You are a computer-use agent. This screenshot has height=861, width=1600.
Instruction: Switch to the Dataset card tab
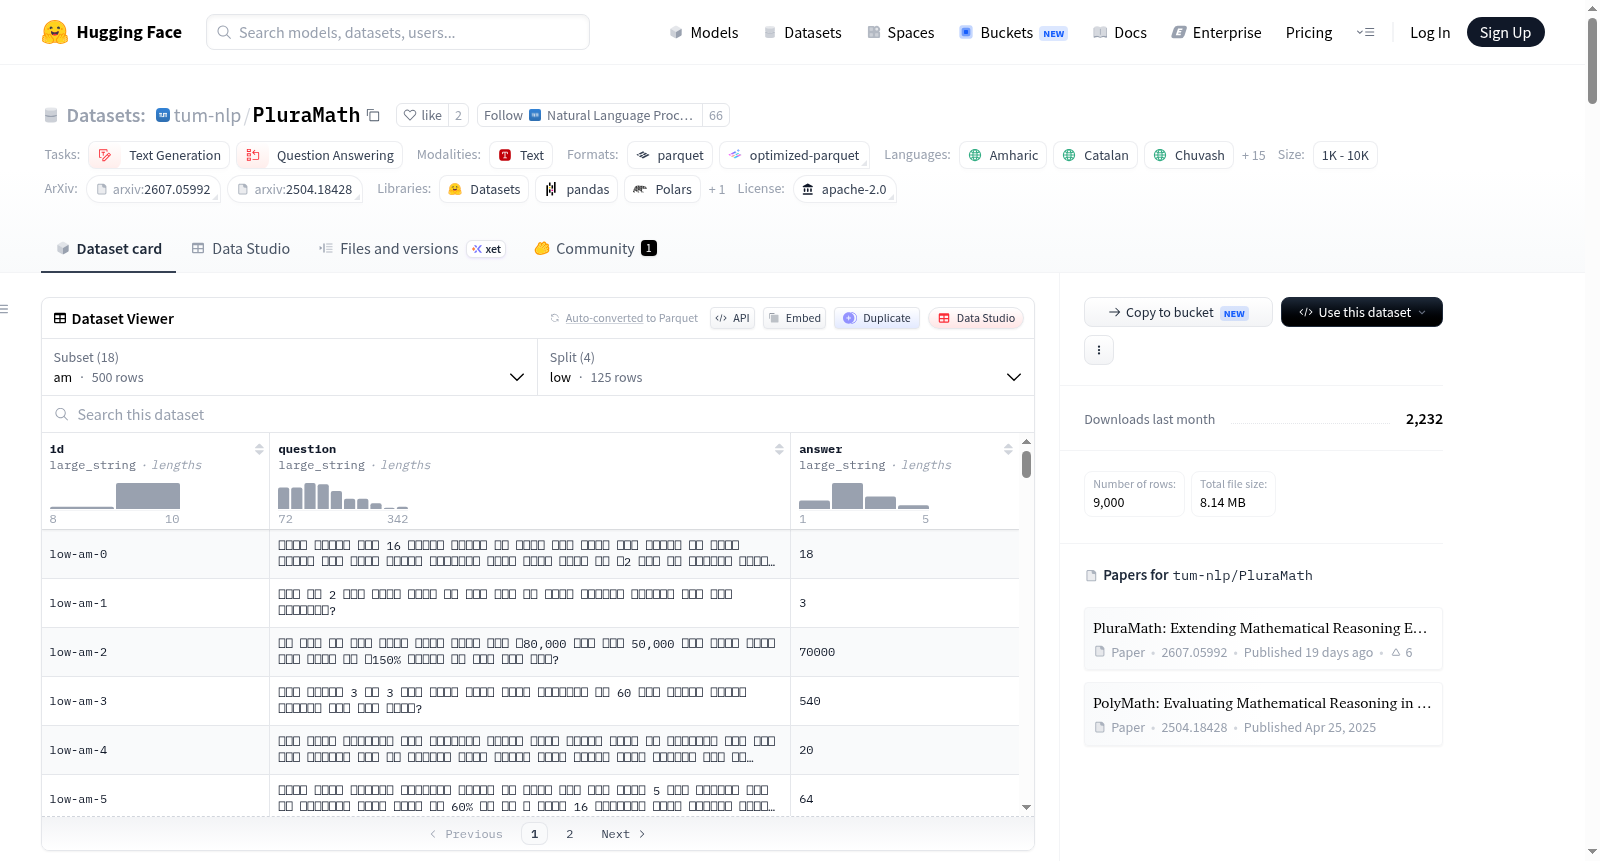click(109, 249)
